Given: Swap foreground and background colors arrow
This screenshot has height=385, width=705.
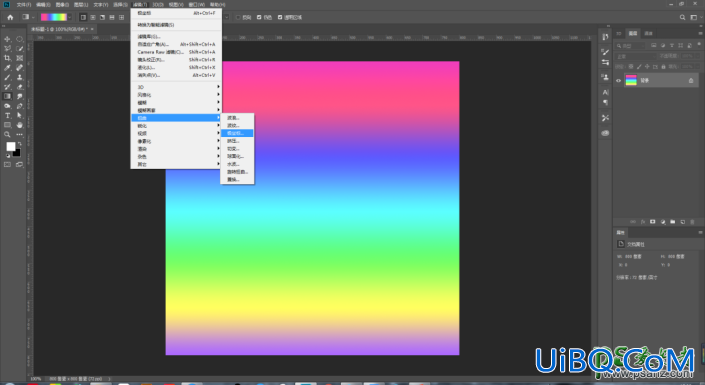Looking at the screenshot, I should click(19, 144).
